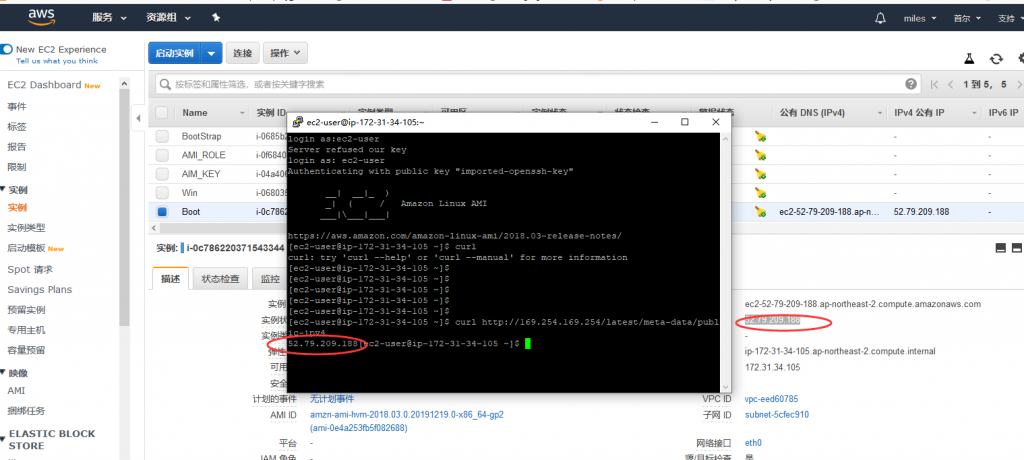Click the pushpin shortcut icon in top bar
Image resolution: width=1024 pixels, height=460 pixels.
216,18
